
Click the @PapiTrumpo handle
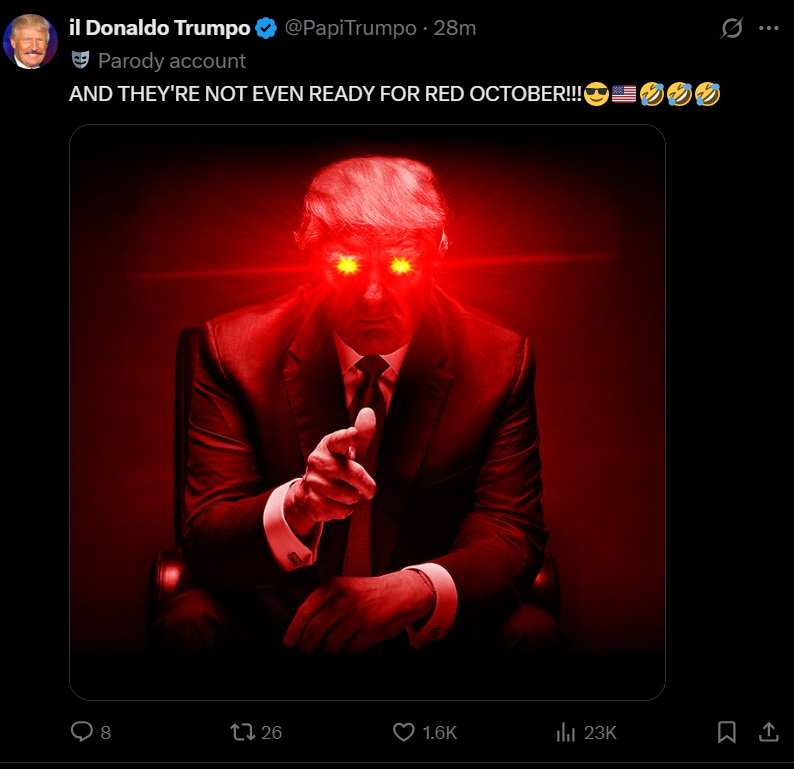[x=350, y=28]
